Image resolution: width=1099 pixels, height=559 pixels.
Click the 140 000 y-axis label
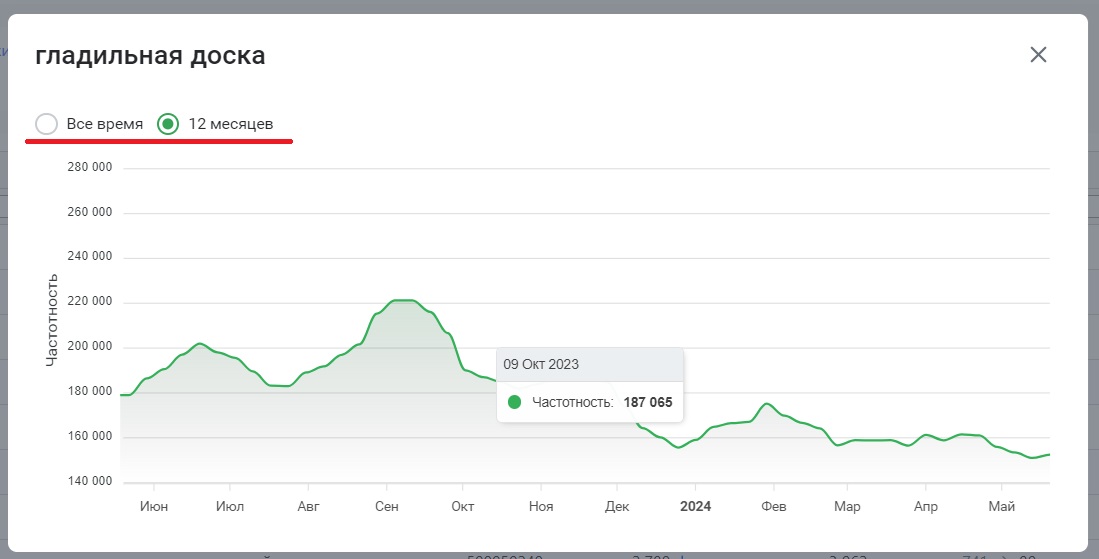pyautogui.click(x=89, y=482)
